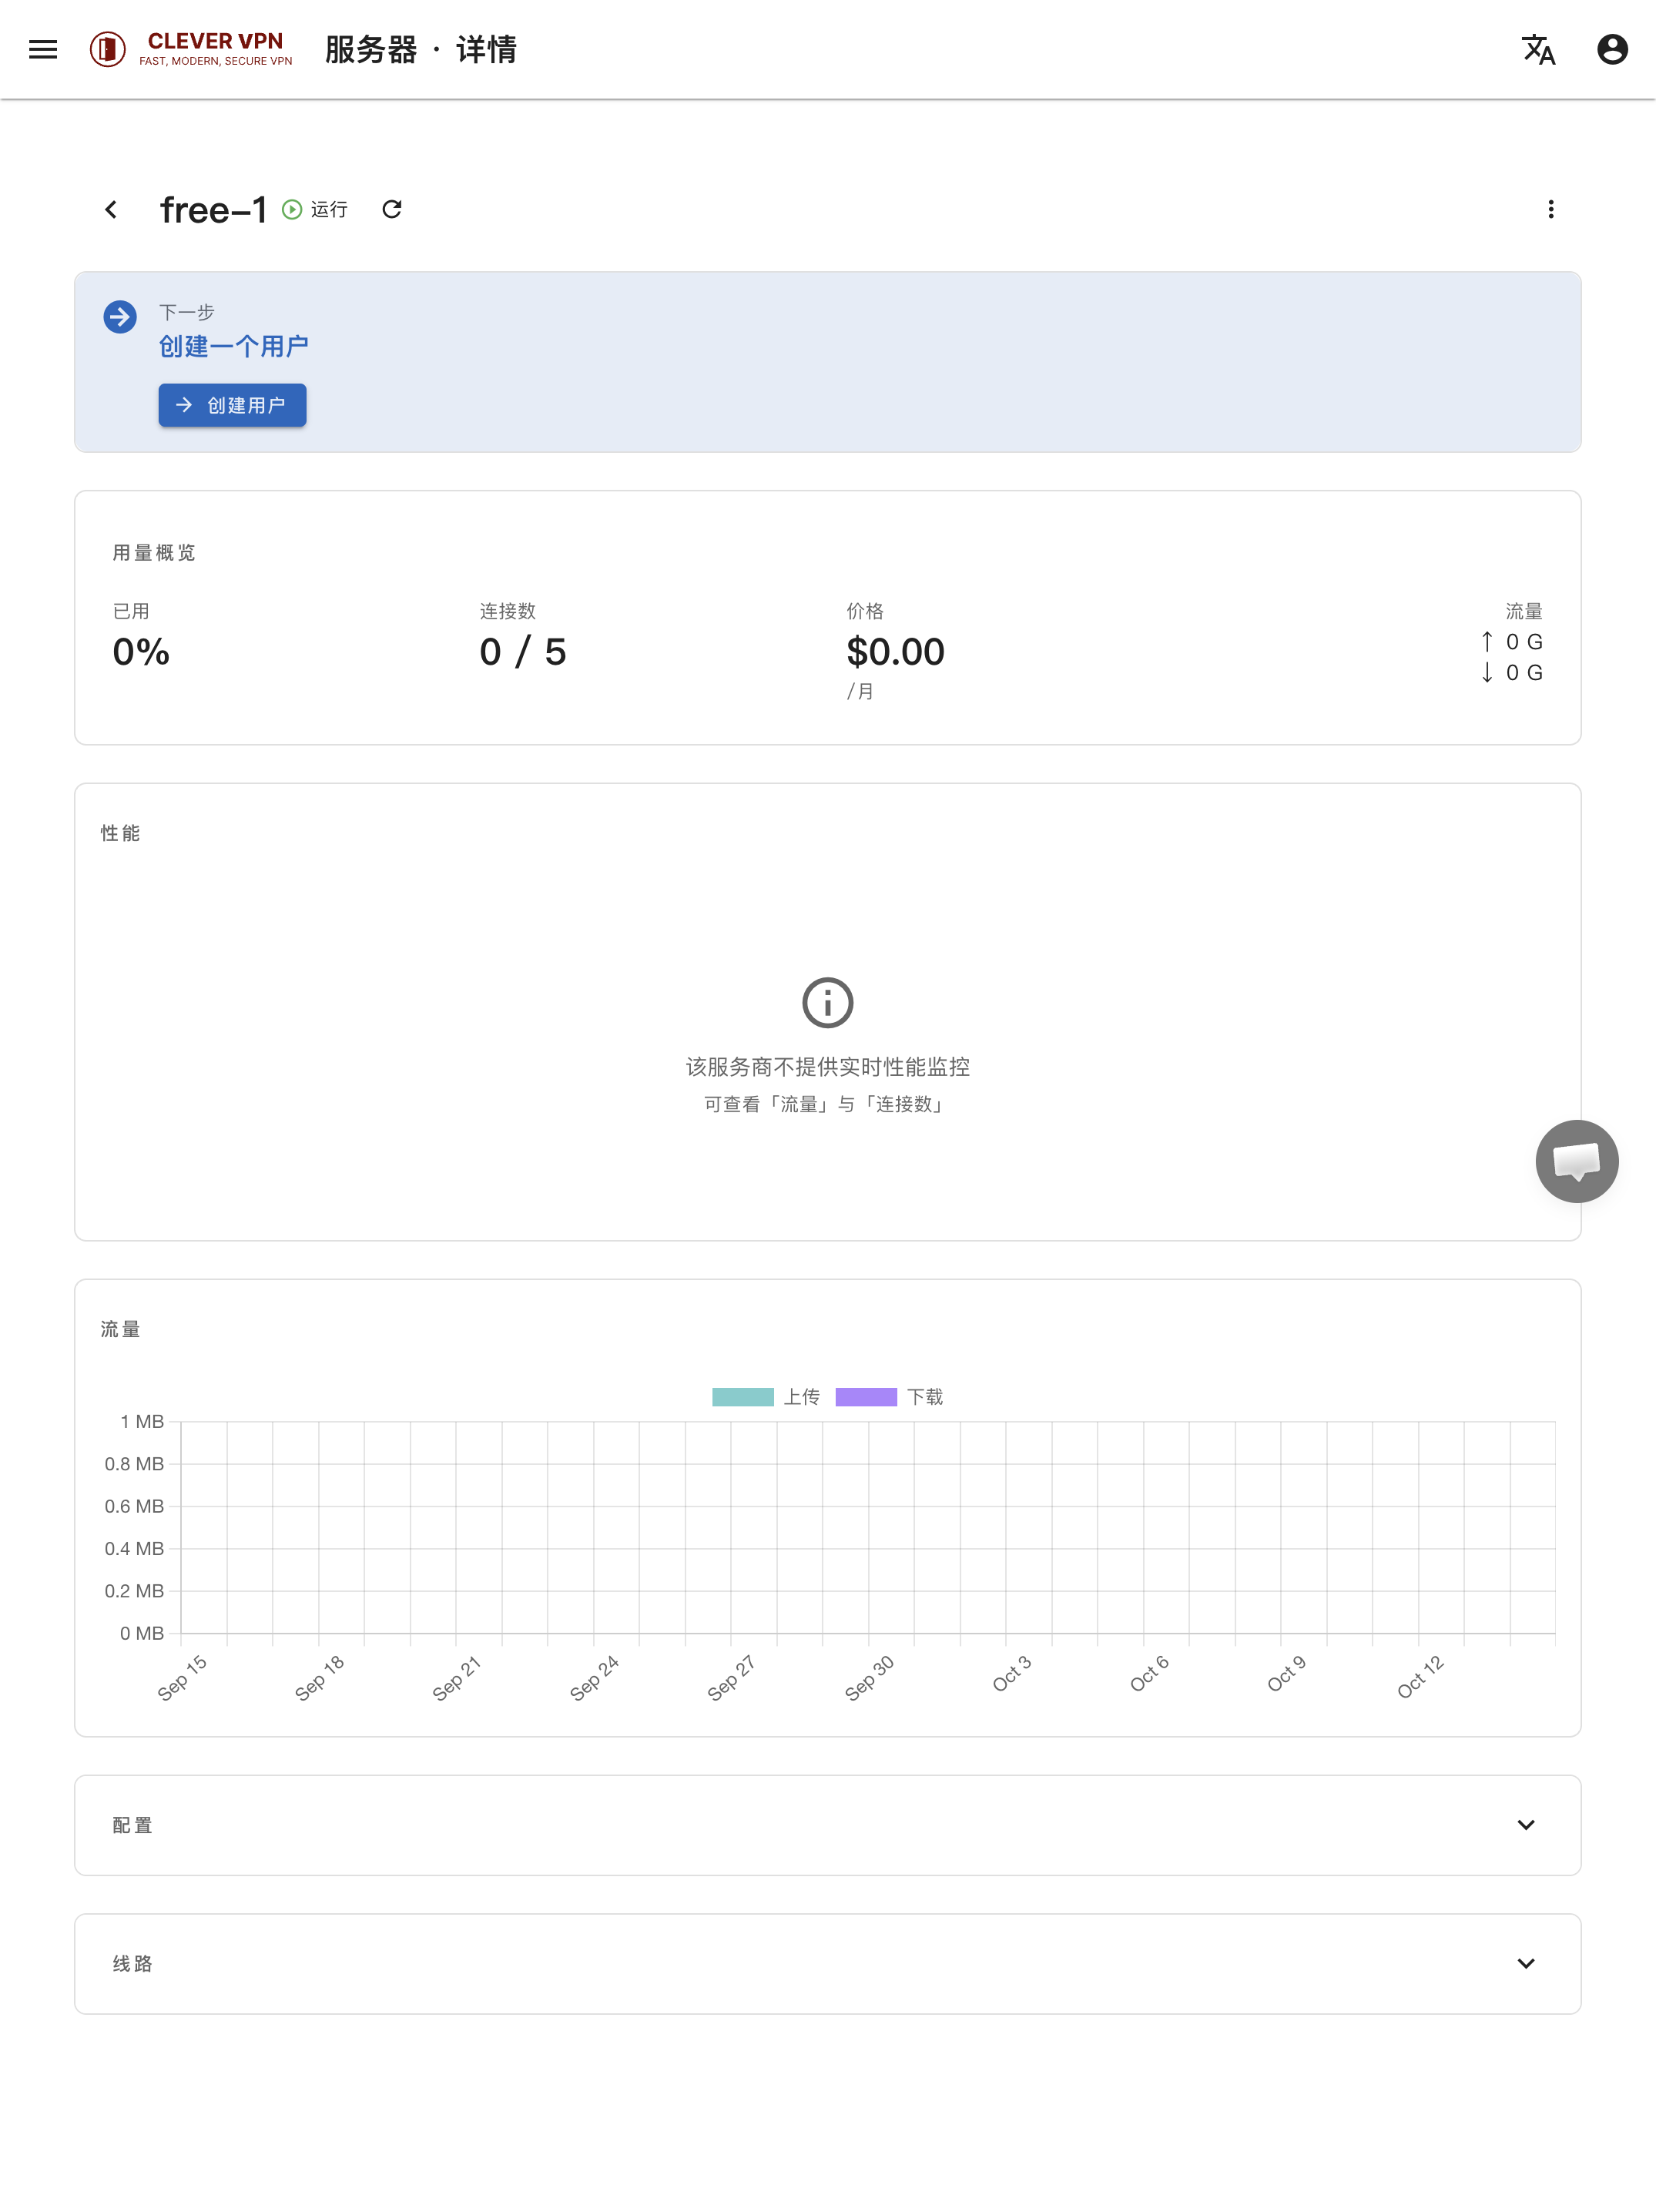Image resolution: width=1656 pixels, height=2212 pixels.
Task: Click the Clever VPN logo
Action: pyautogui.click(x=191, y=49)
